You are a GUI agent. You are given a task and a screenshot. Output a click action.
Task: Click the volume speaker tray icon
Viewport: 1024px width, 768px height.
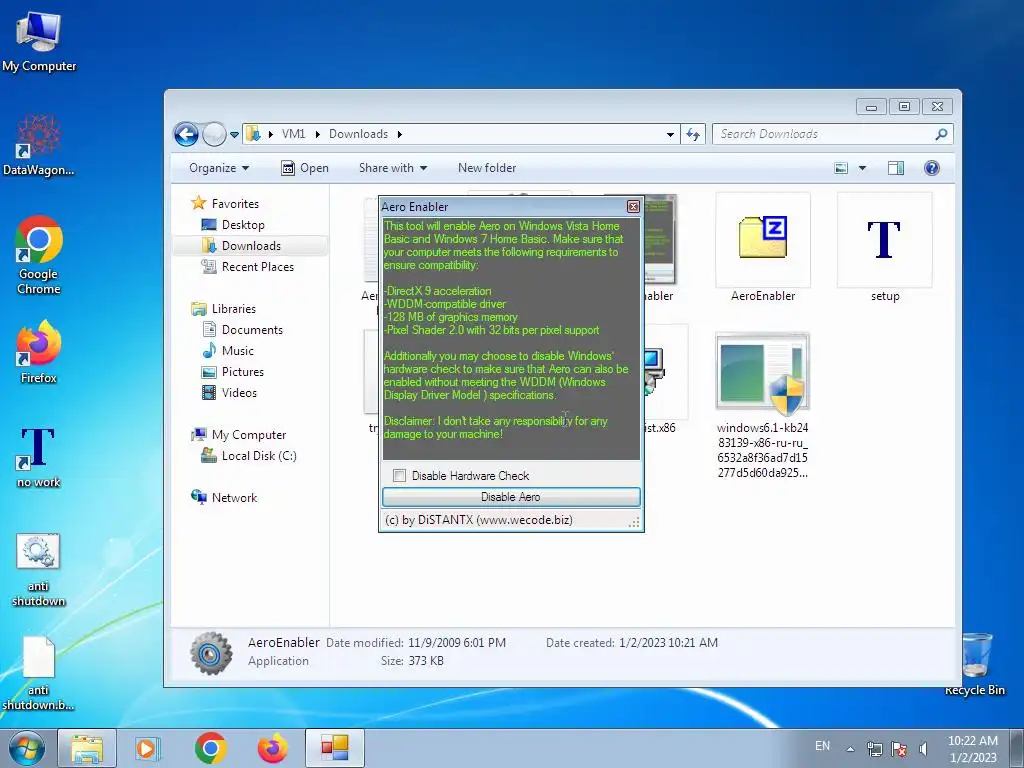[923, 748]
